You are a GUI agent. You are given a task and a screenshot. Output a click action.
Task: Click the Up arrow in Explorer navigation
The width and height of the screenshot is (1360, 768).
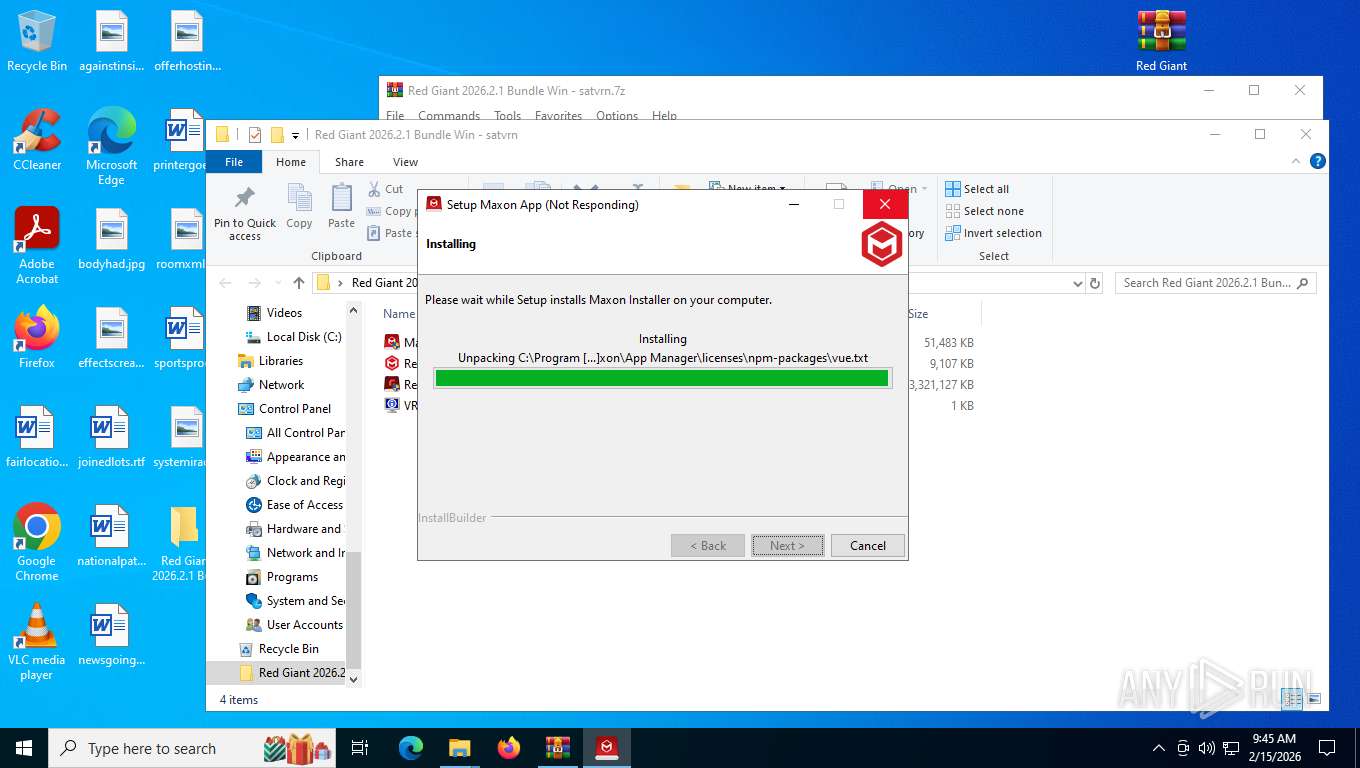[299, 283]
